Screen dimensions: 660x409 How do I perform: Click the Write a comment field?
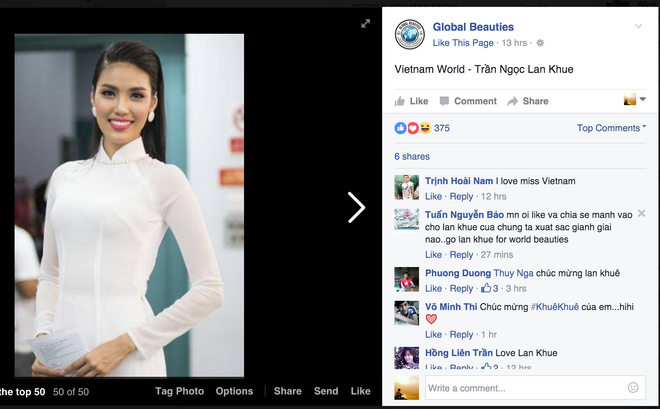pyautogui.click(x=520, y=387)
